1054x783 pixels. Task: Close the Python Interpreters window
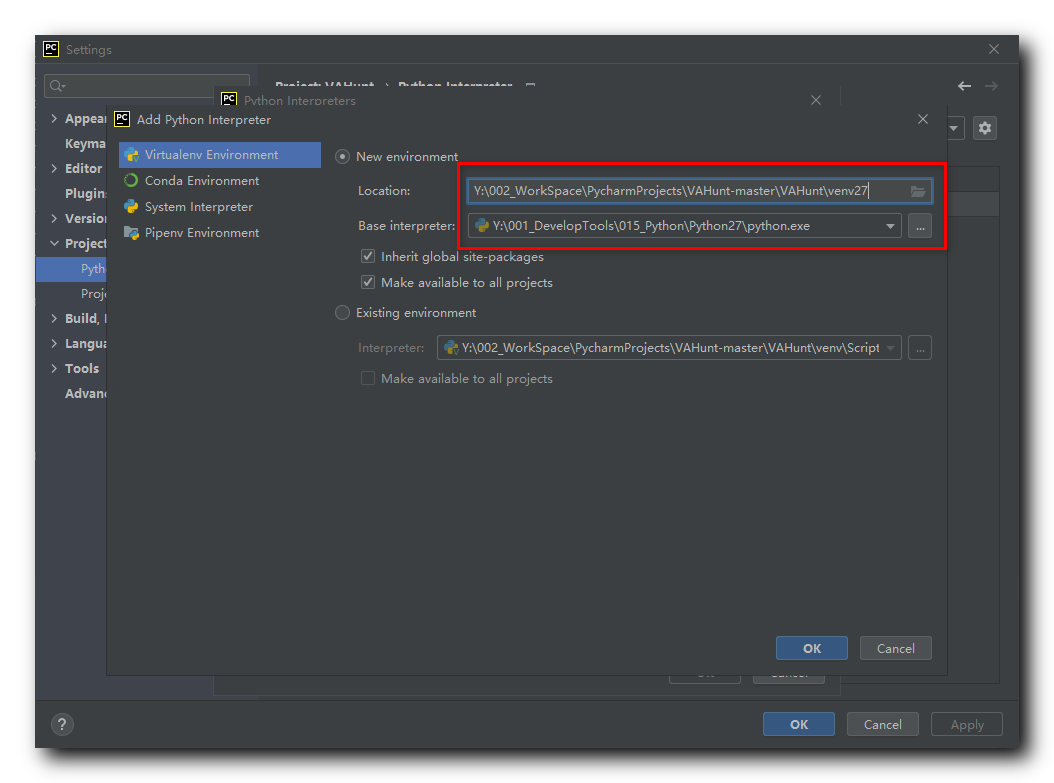816,100
